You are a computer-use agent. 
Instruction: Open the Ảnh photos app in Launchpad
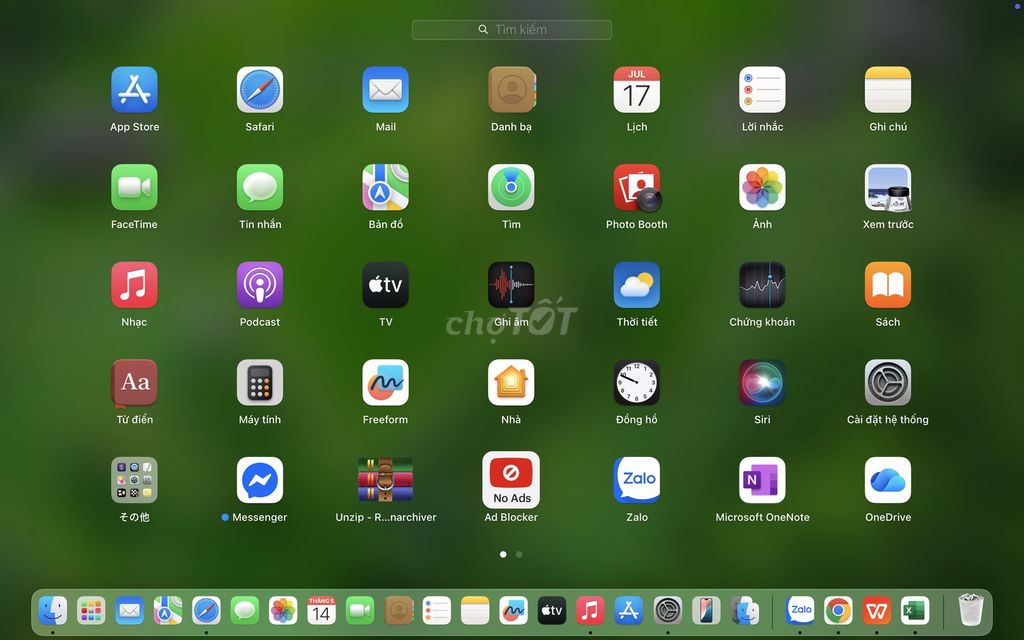[762, 187]
